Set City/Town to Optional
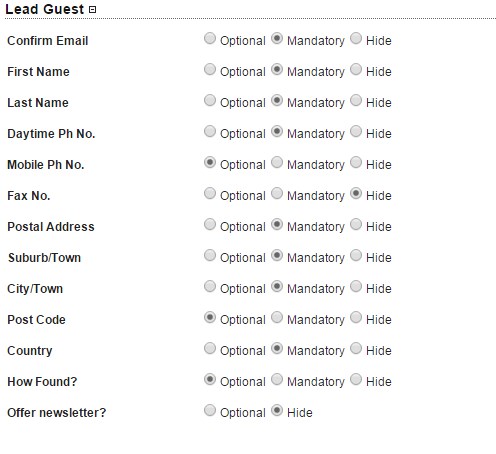The image size is (496, 454). 210,286
